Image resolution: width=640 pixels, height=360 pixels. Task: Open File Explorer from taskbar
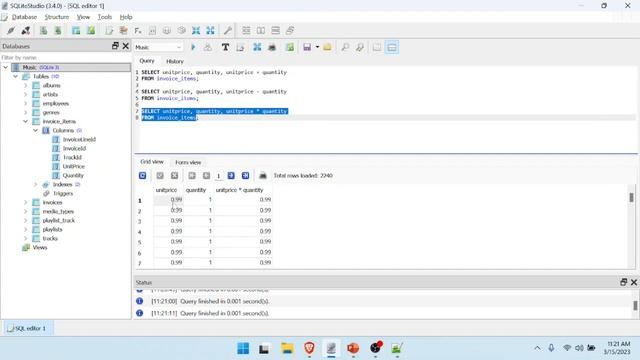287,348
